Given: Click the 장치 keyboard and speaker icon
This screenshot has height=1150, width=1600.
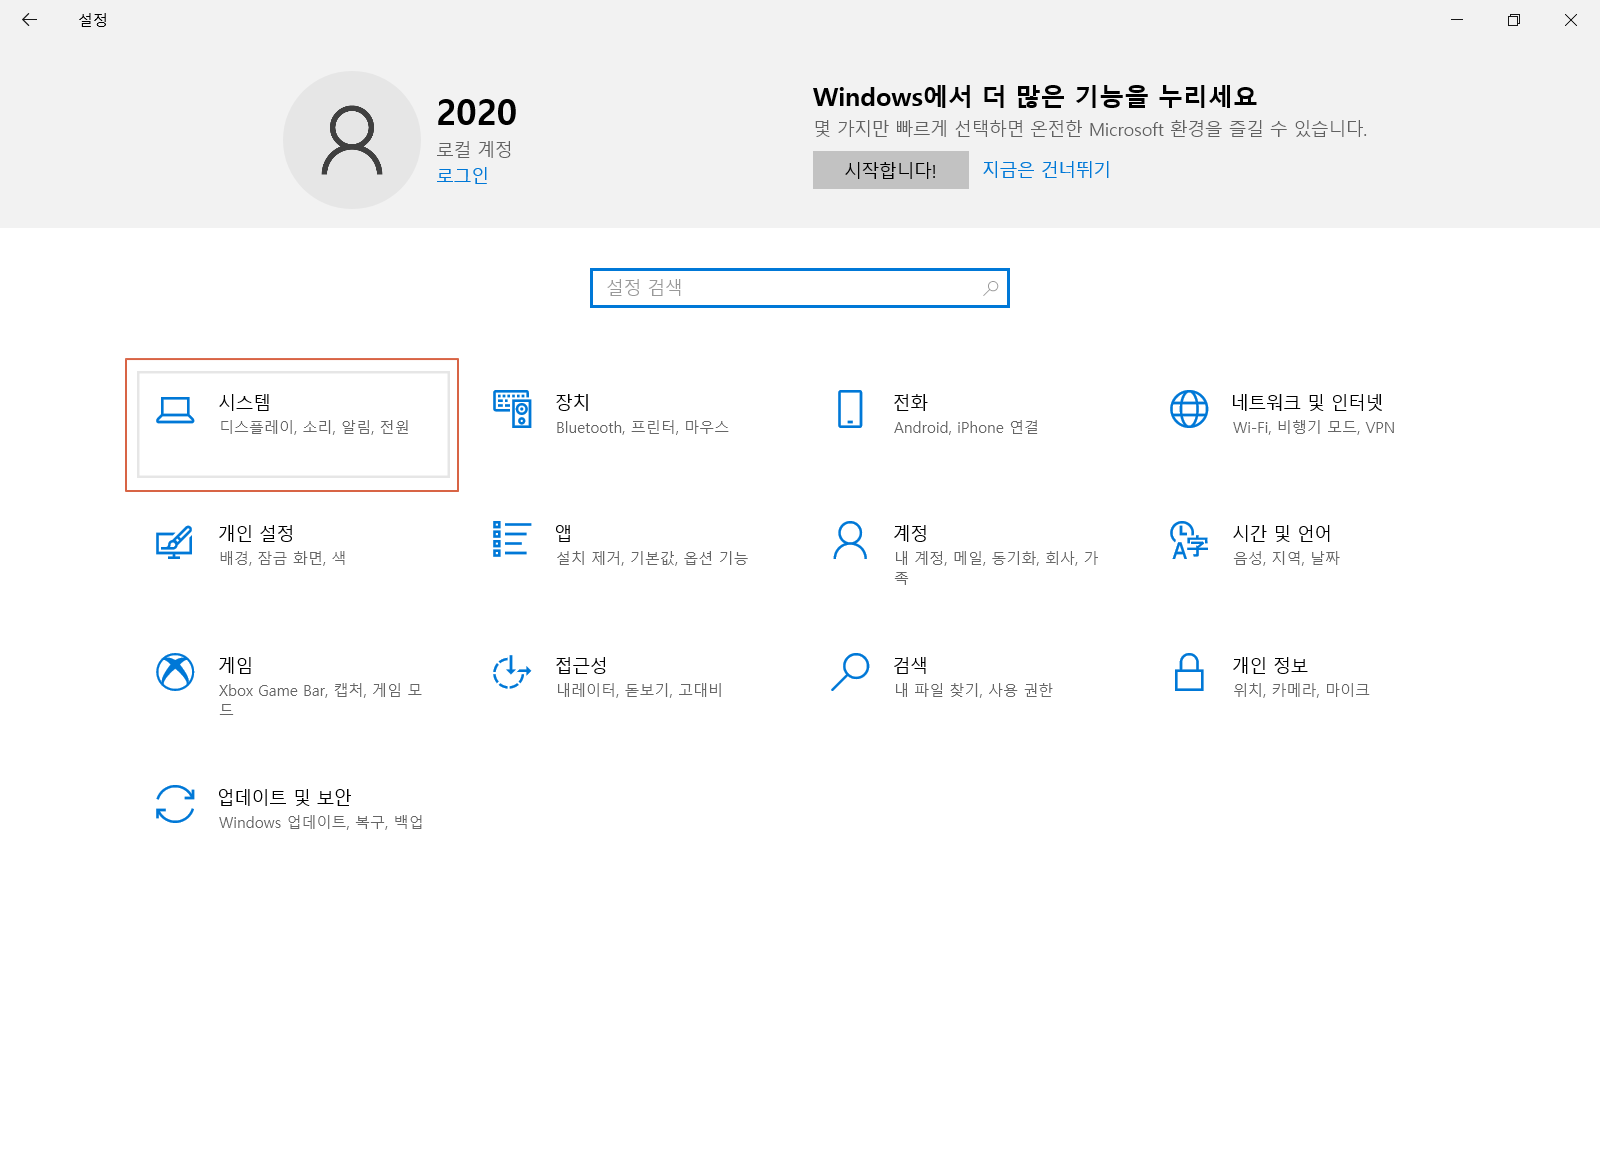Looking at the screenshot, I should coord(512,409).
